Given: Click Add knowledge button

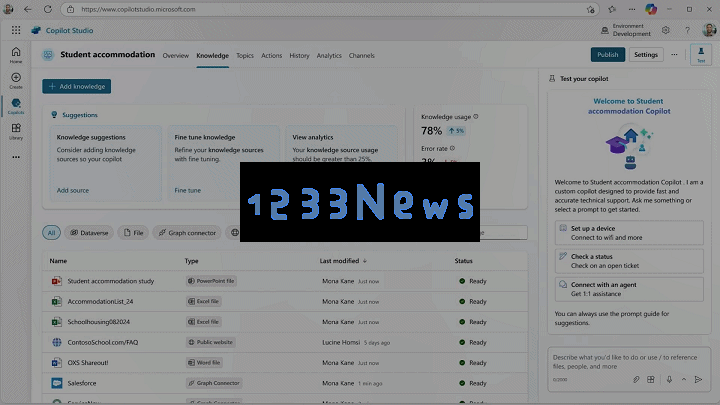Looking at the screenshot, I should 77,86.
